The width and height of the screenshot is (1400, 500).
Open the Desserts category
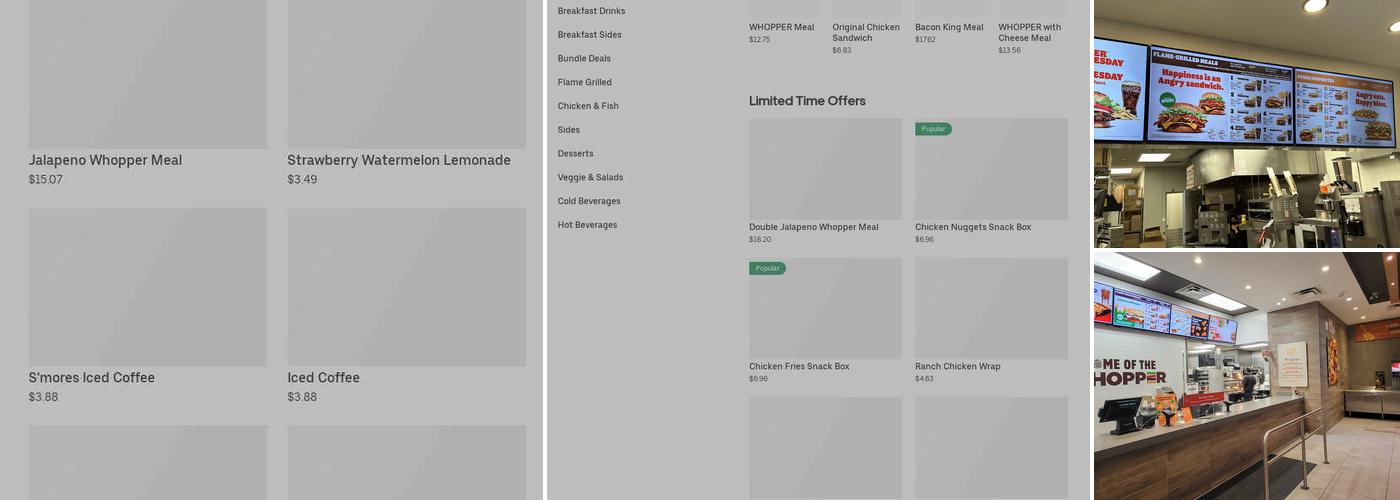[575, 154]
